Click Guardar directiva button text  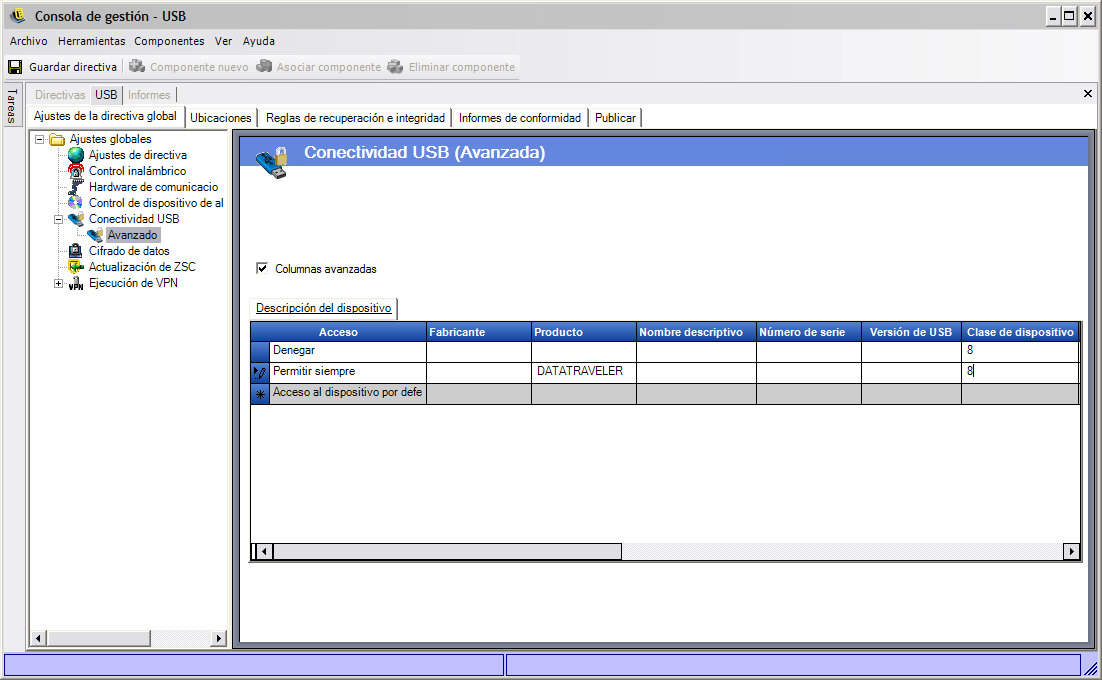tap(73, 67)
